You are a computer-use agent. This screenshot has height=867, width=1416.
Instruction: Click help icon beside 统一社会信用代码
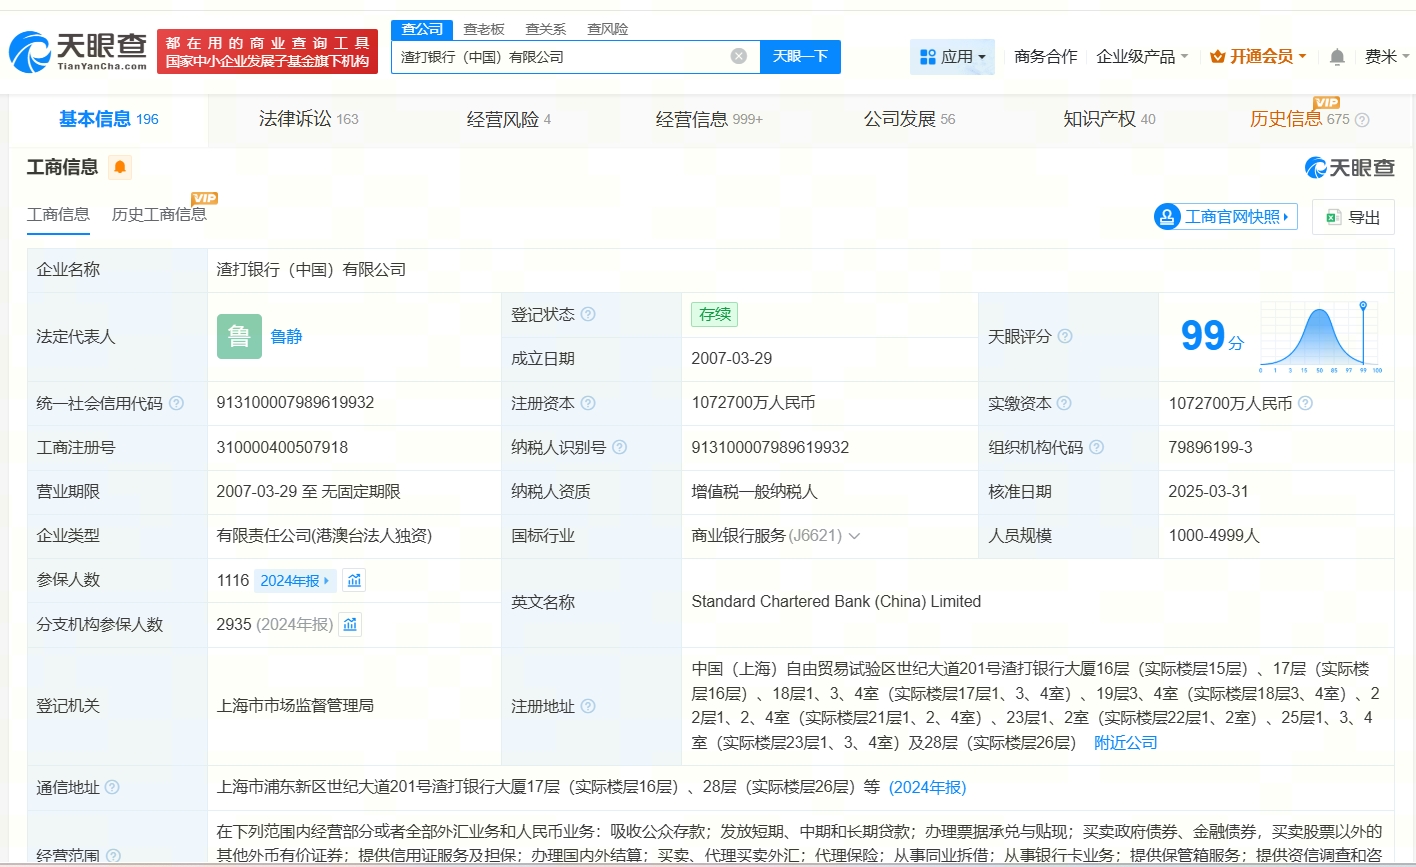point(176,403)
